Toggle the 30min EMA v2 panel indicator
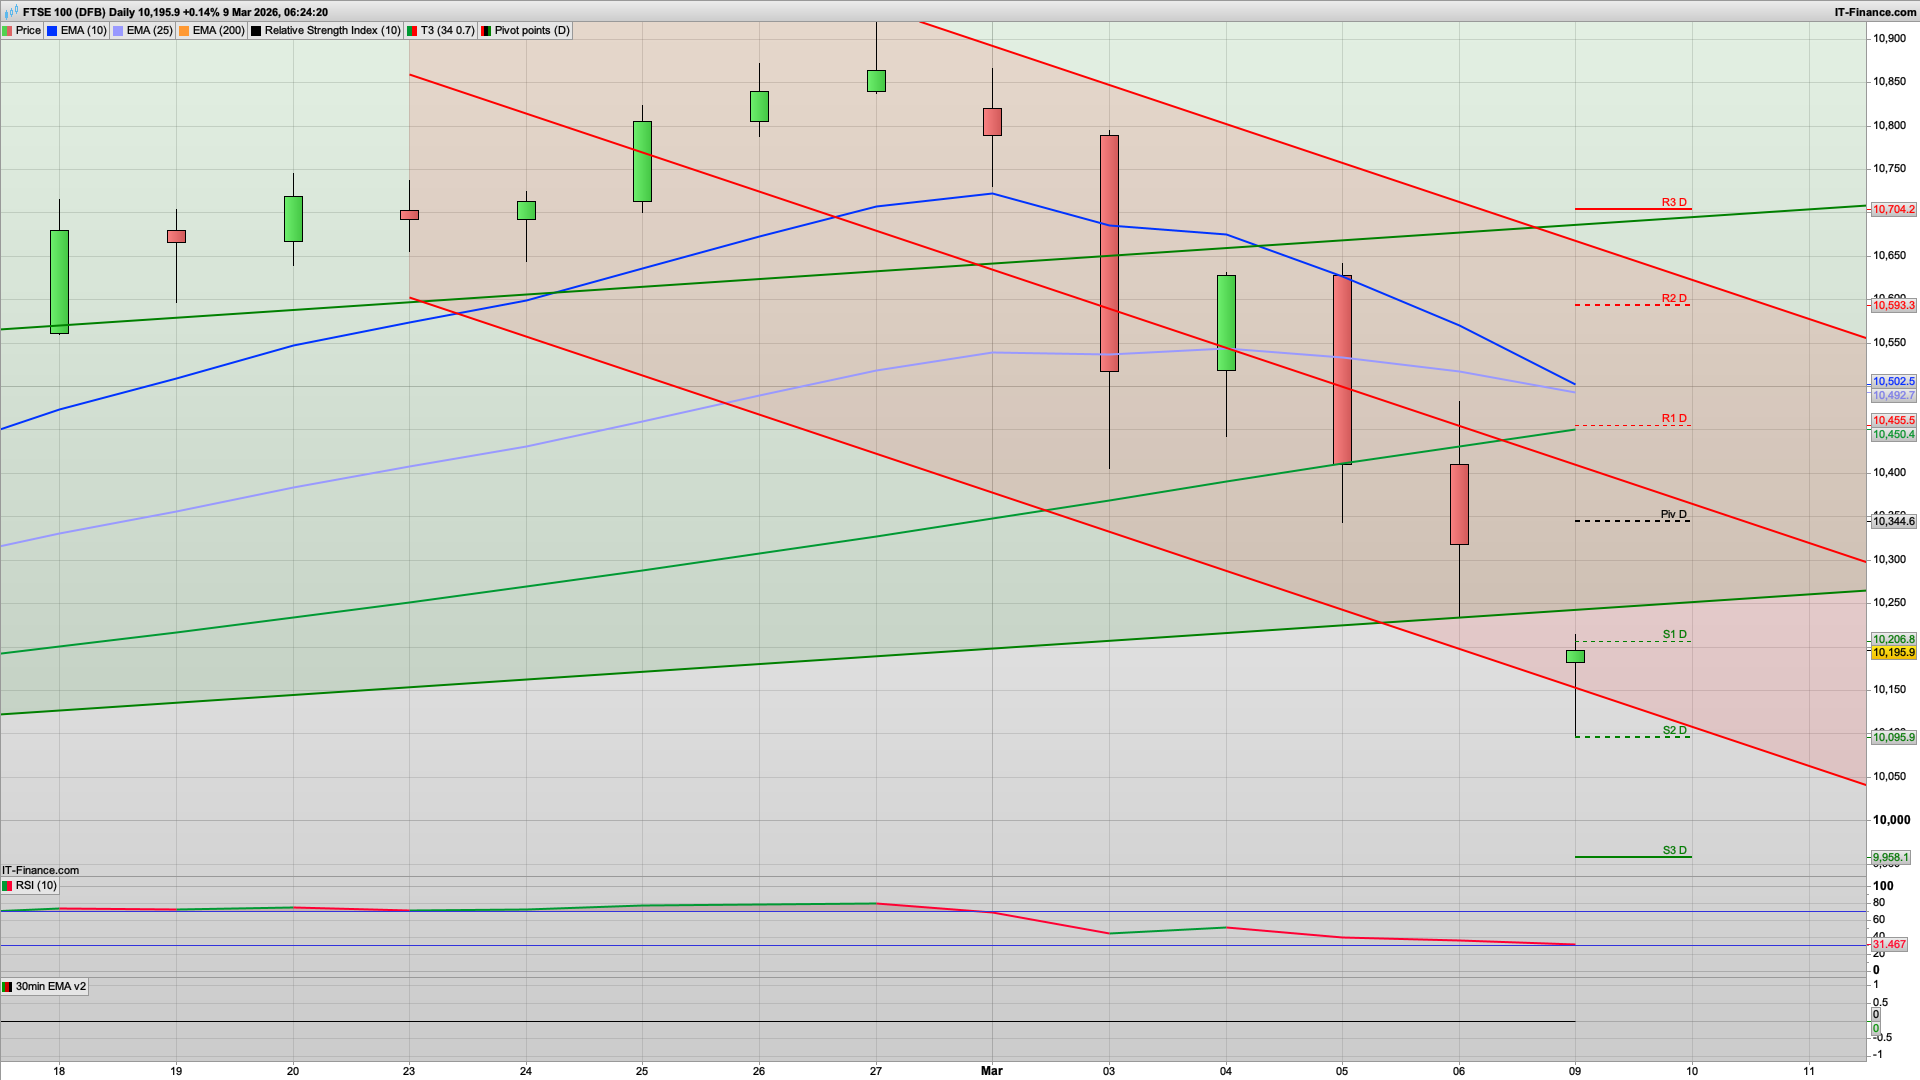 coord(45,986)
